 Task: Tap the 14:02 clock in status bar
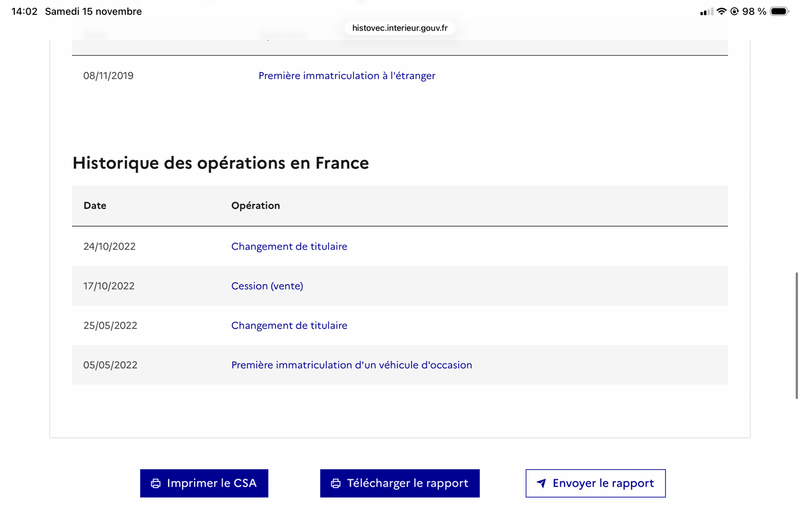25,12
